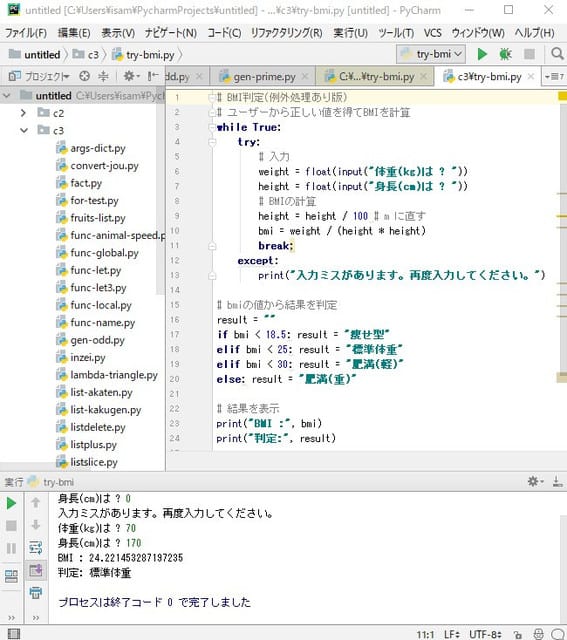Click cursor position 11:1 in status bar

[425, 635]
